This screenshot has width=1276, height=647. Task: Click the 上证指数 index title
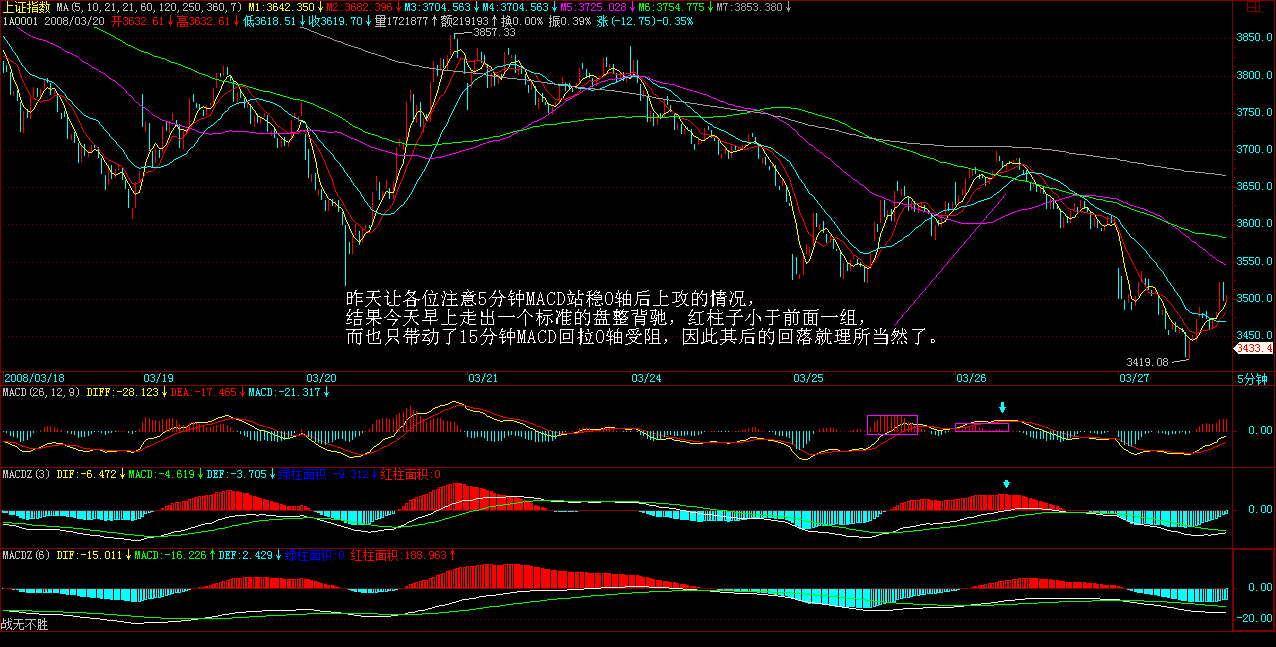(25, 7)
